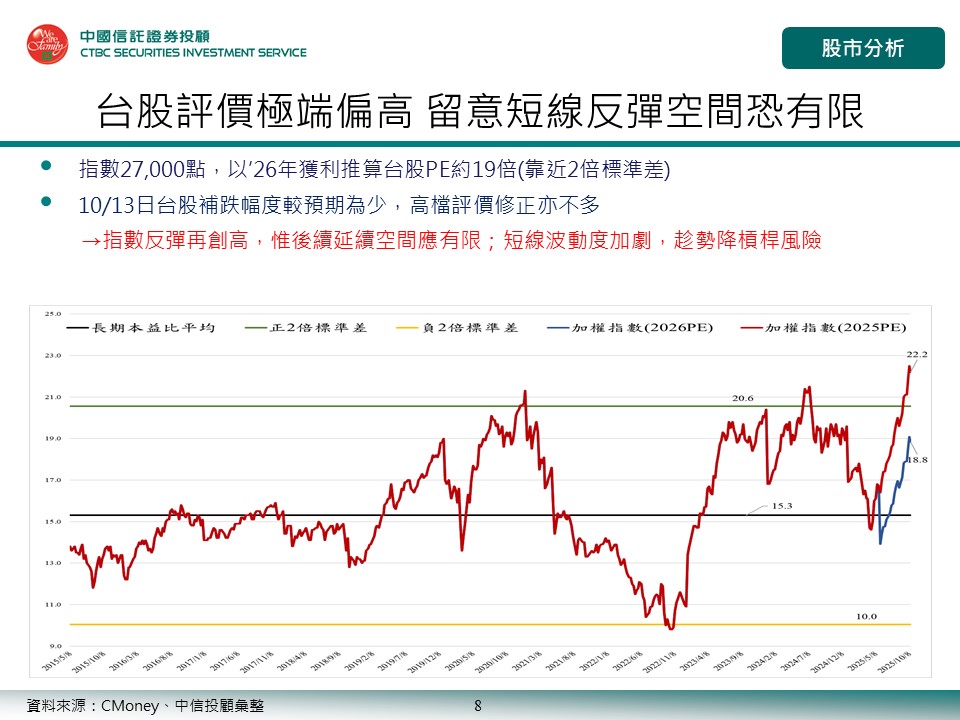Click the yellow 負2倍標準差 legend entry
This screenshot has width=960, height=720.
(460, 327)
